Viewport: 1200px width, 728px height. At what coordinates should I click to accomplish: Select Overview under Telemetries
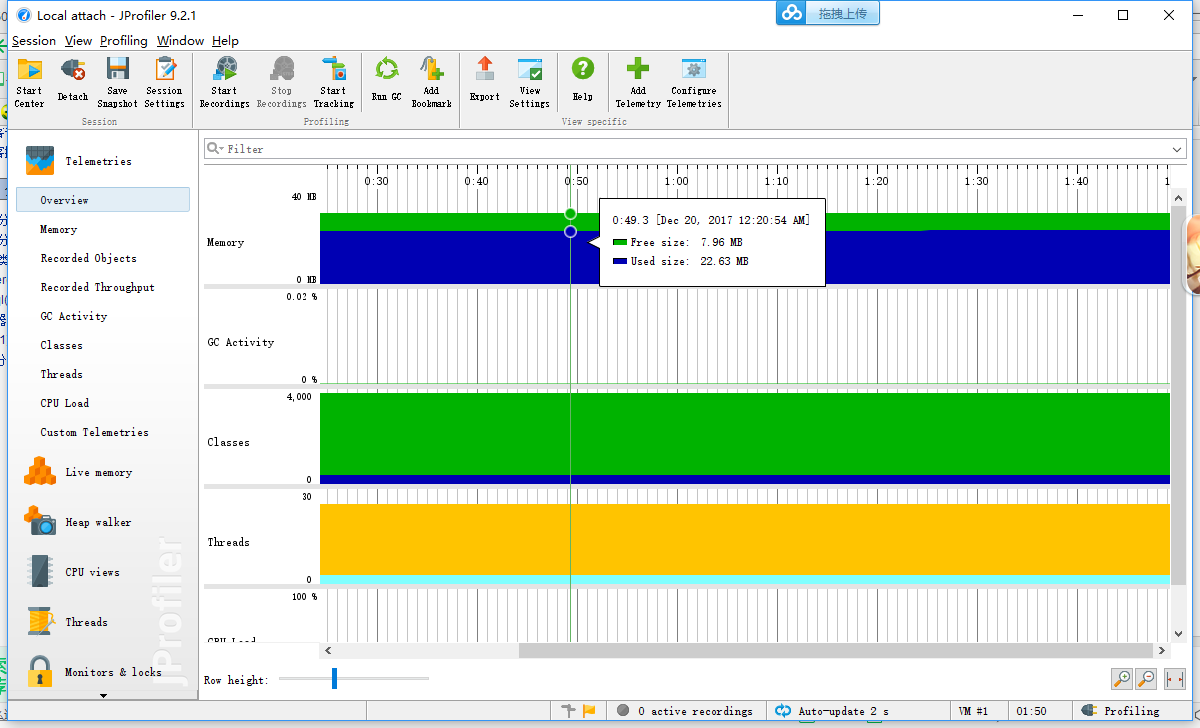[103, 200]
